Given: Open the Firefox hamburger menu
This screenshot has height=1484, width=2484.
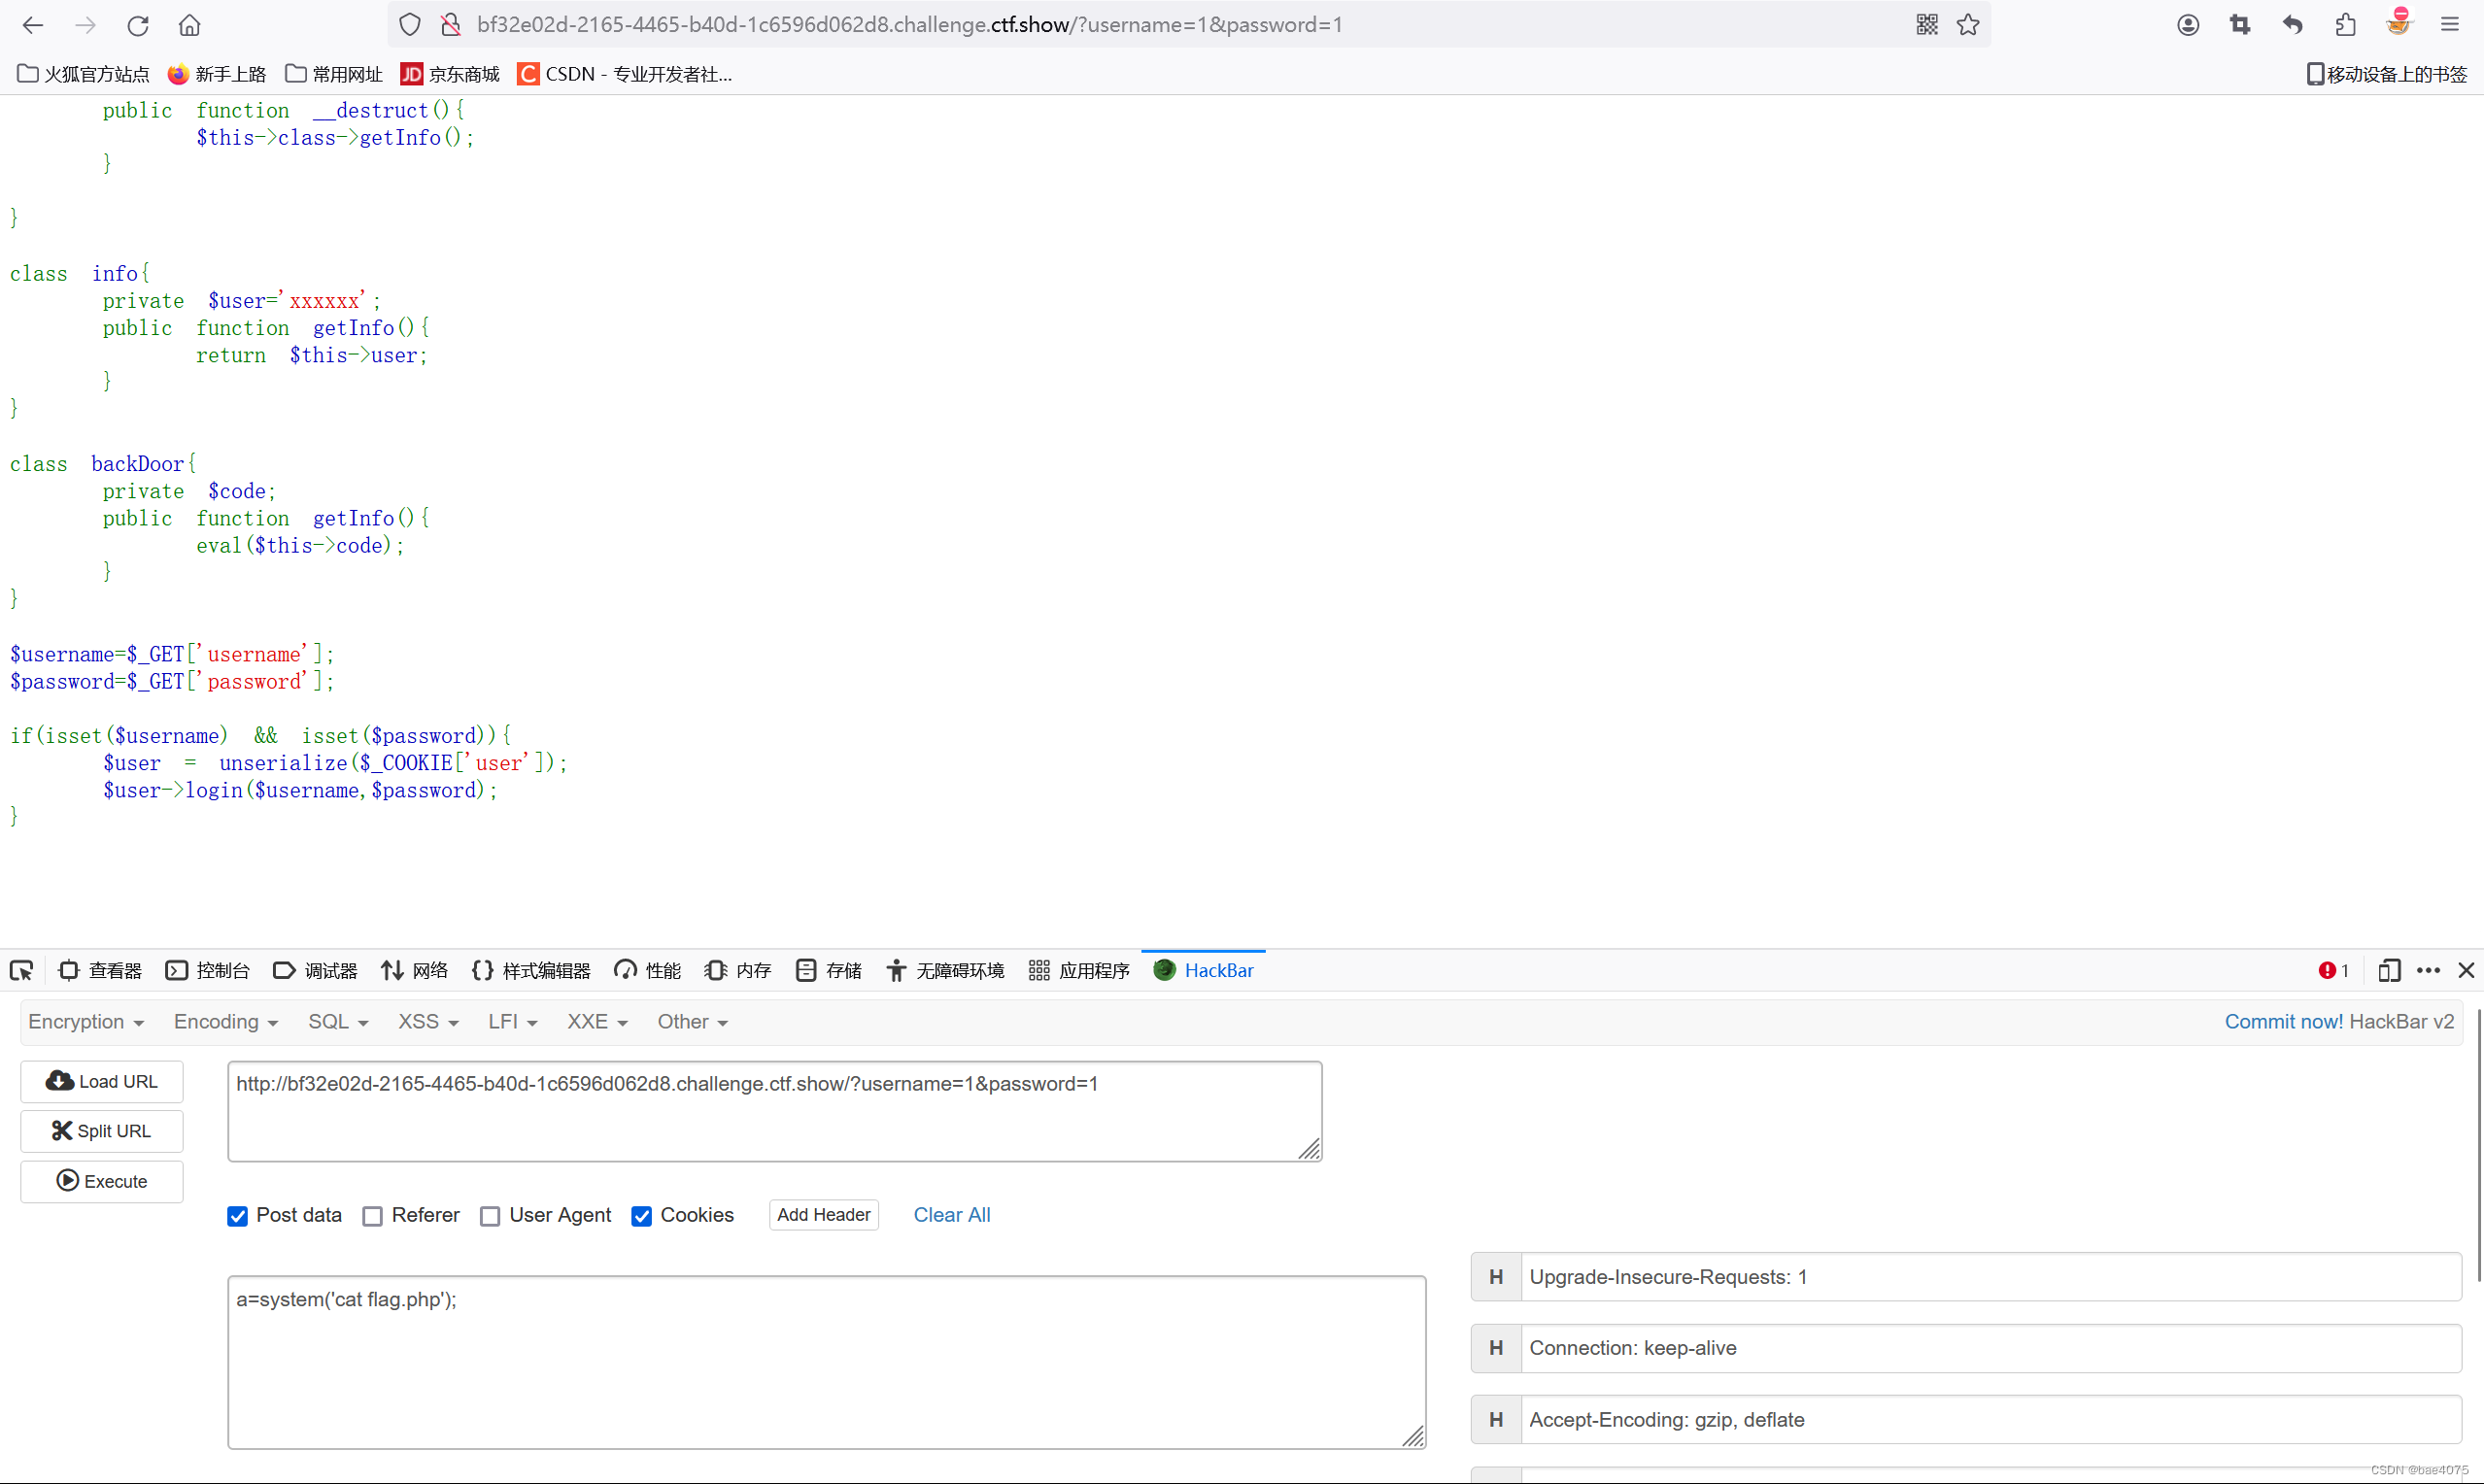Looking at the screenshot, I should pos(2449,25).
